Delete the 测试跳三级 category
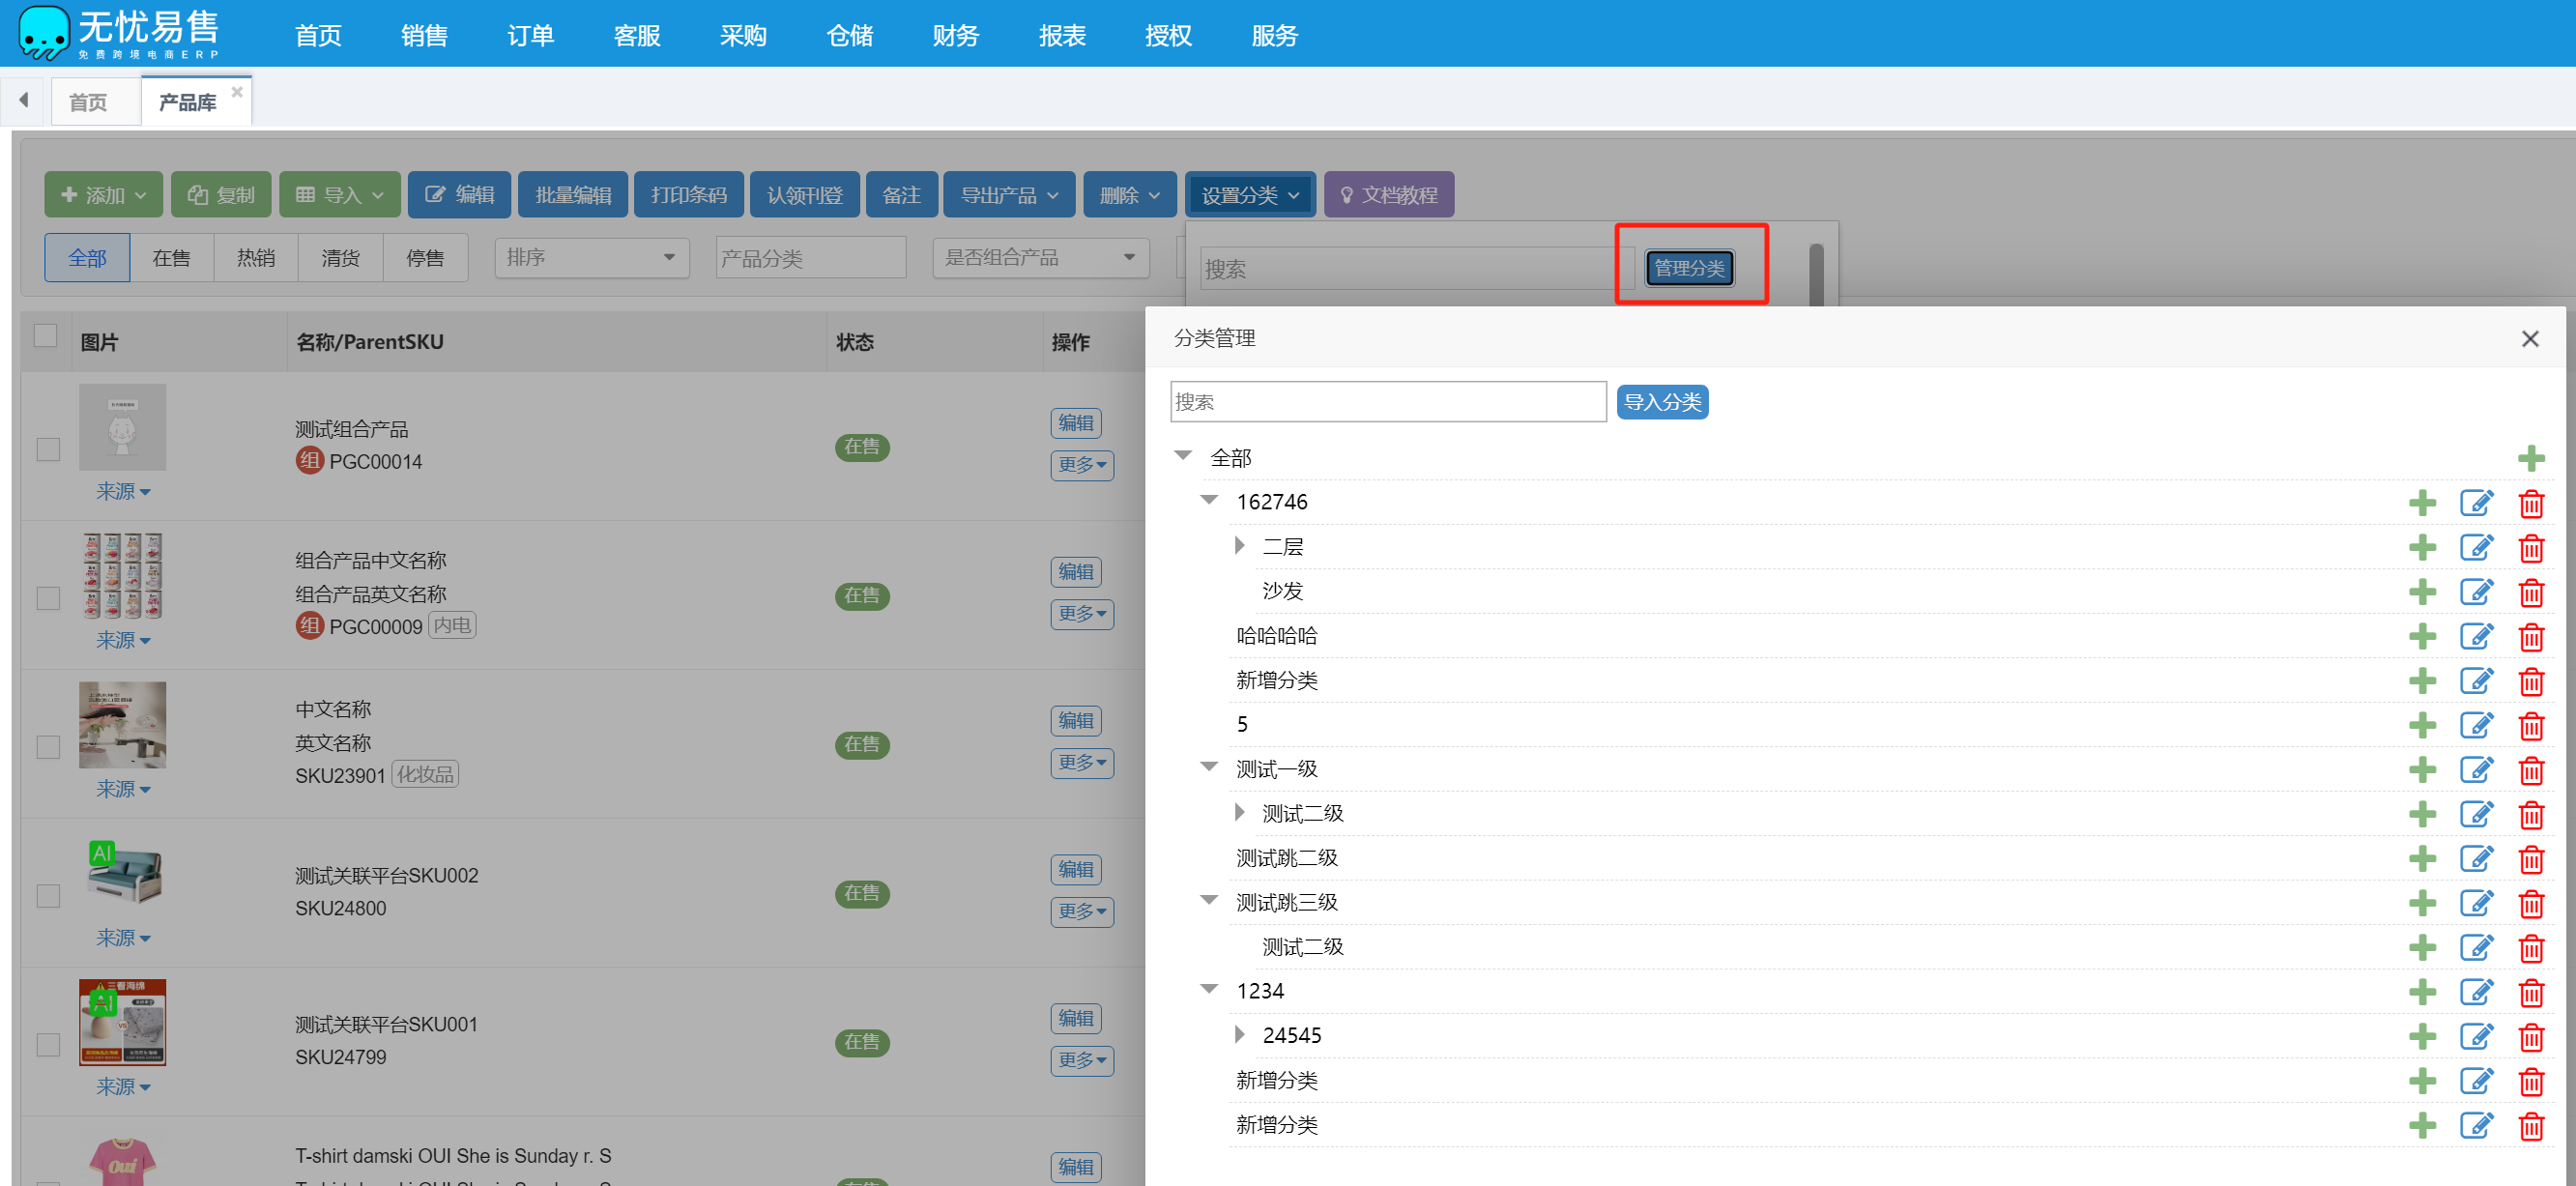The height and width of the screenshot is (1186, 2576). [x=2531, y=904]
